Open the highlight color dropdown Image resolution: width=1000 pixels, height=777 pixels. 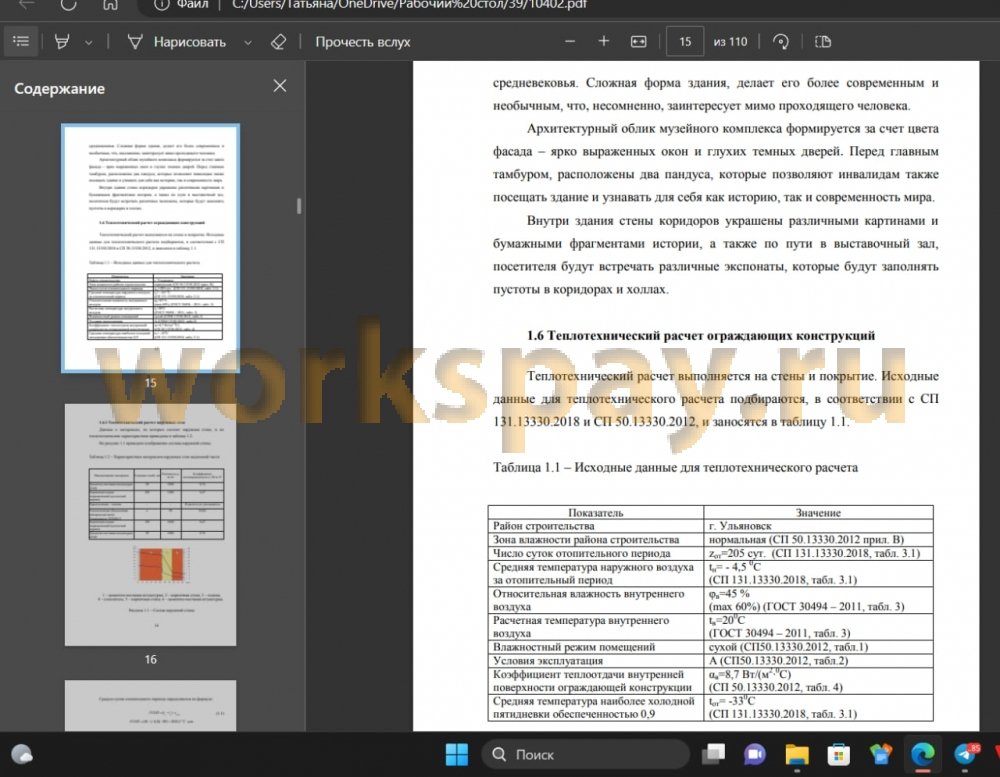[89, 43]
